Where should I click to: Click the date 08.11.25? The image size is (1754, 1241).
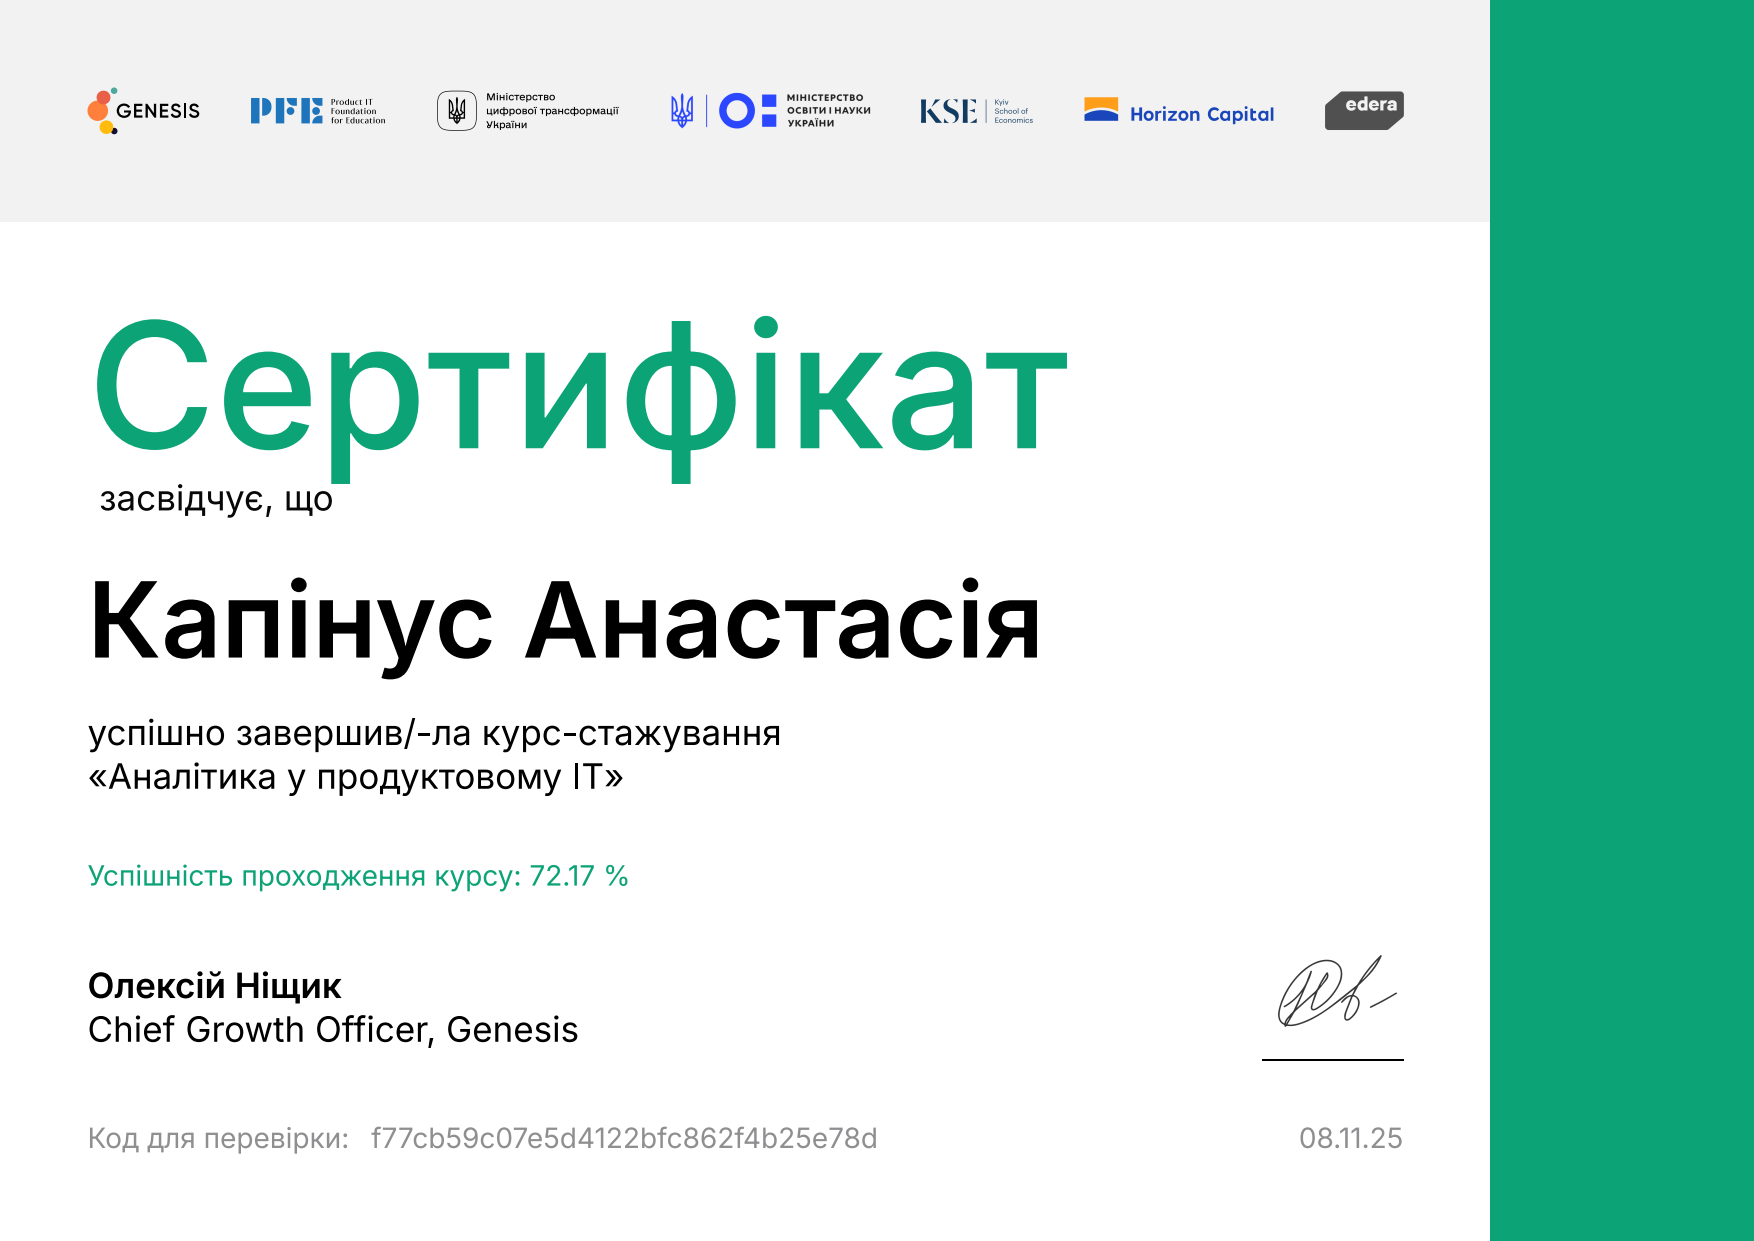(x=1350, y=1139)
